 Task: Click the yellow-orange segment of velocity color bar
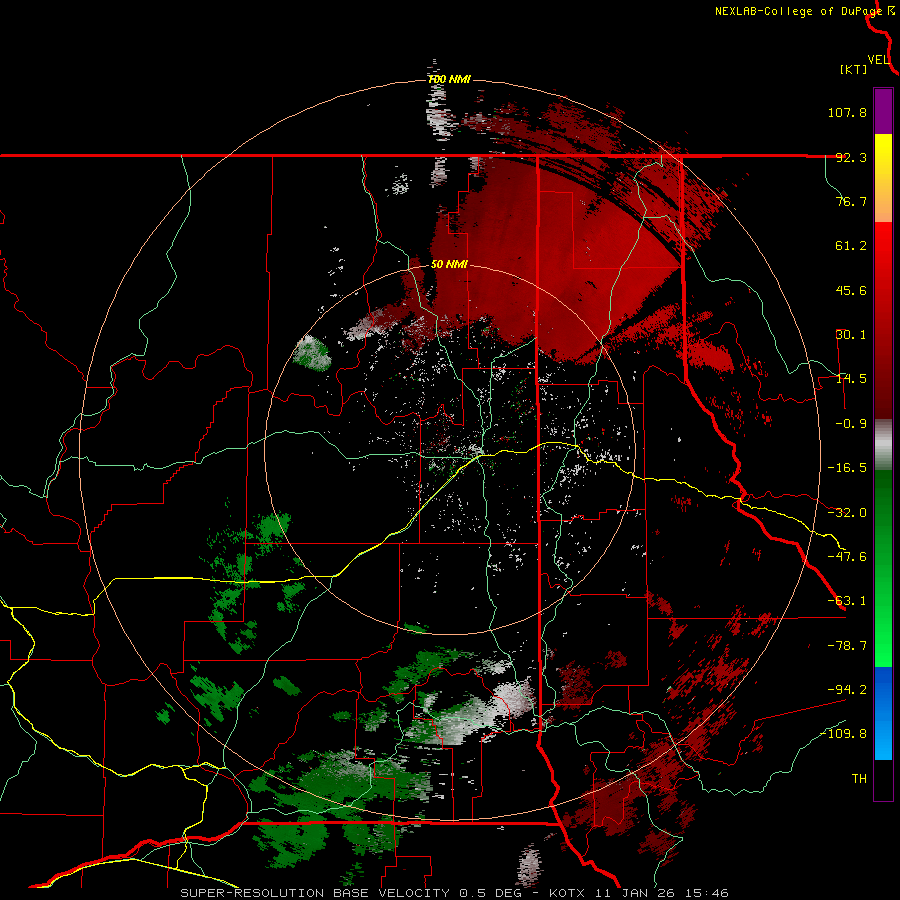point(883,178)
